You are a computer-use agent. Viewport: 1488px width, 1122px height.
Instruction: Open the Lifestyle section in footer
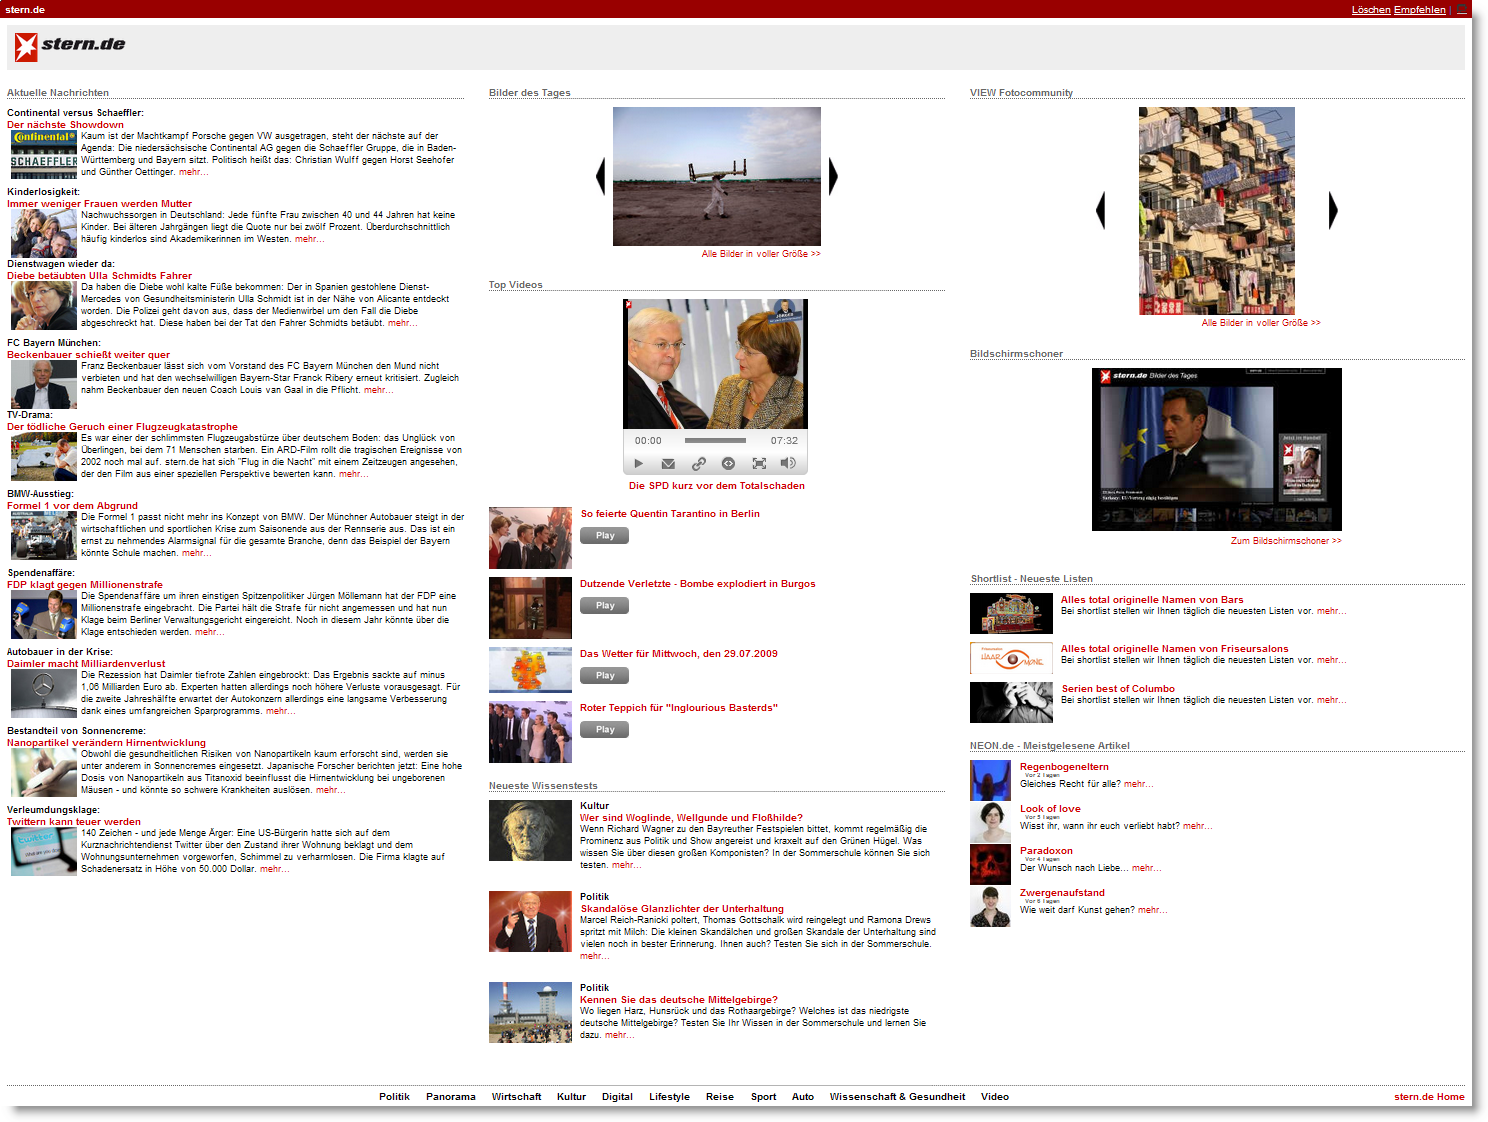tap(669, 1097)
